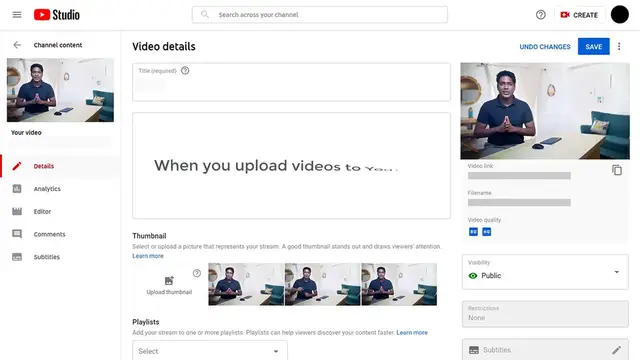Click the Filename label
The image size is (640, 360).
tap(480, 193)
